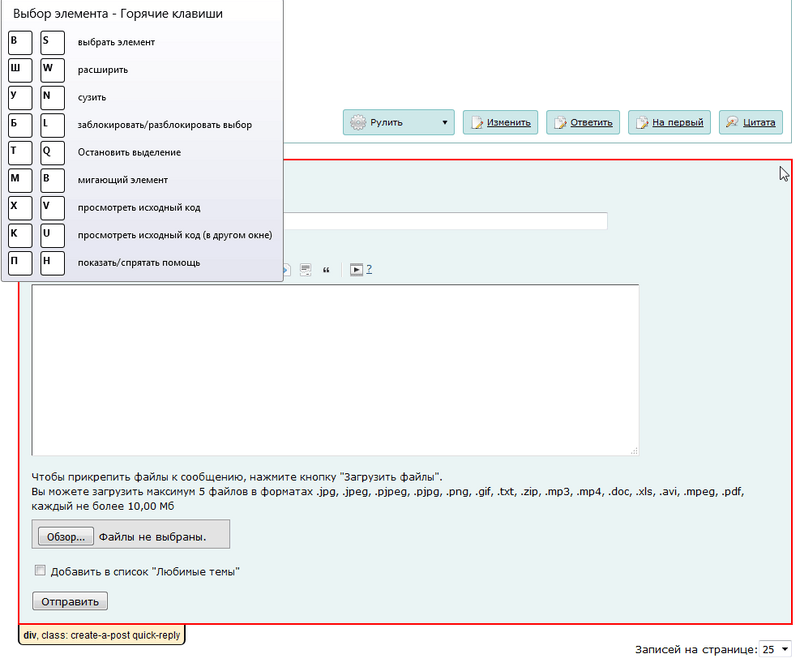Toggle the Добавить в список "Любимые темы" checkbox
Image resolution: width=800 pixels, height=662 pixels.
(40, 570)
